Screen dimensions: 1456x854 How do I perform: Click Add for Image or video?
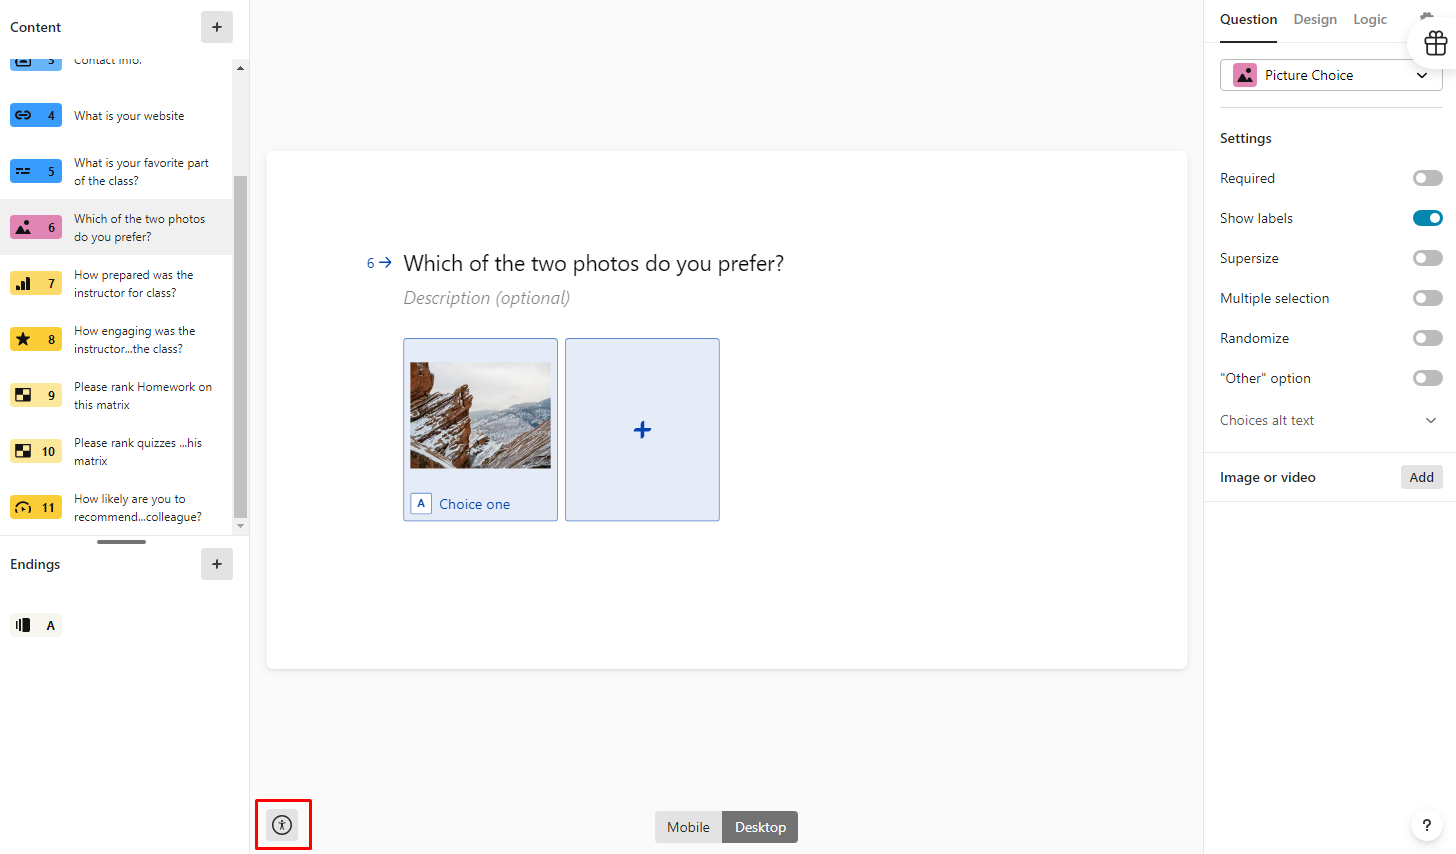tap(1421, 477)
